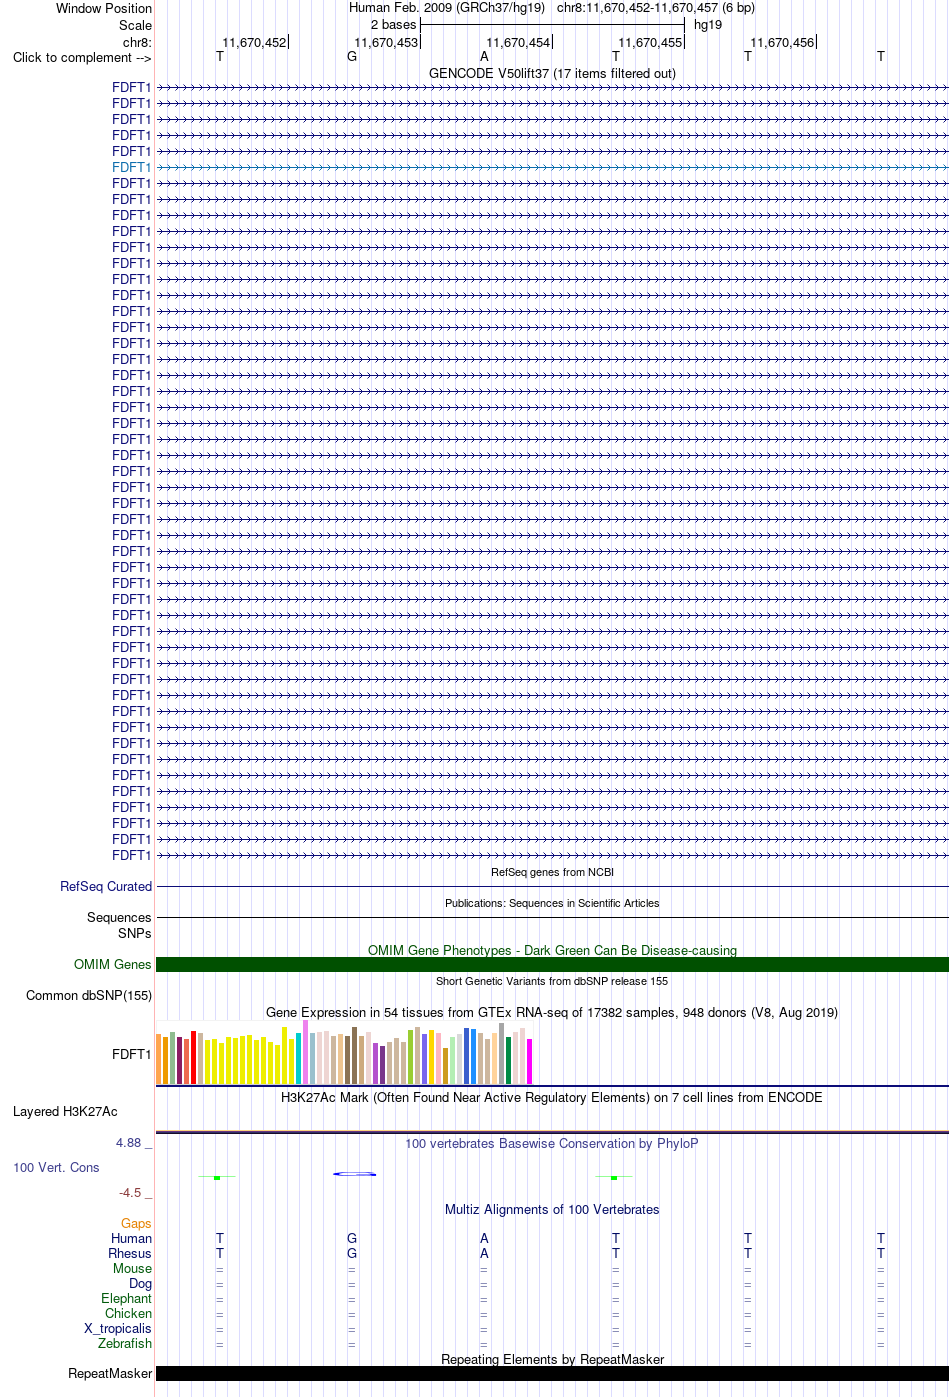This screenshot has width=950, height=1397.
Task: Click the FDFT1 label beside GTEx bar chart
Action: tap(132, 1054)
